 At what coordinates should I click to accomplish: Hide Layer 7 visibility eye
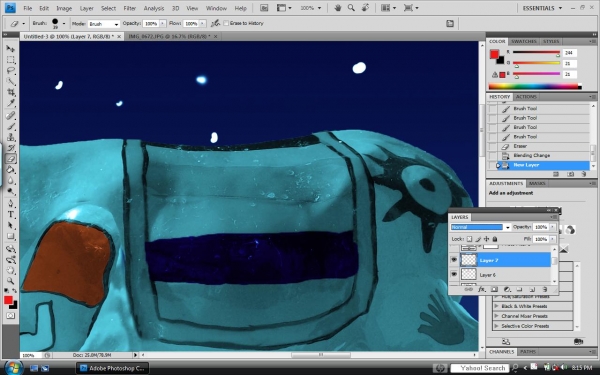pyautogui.click(x=454, y=260)
